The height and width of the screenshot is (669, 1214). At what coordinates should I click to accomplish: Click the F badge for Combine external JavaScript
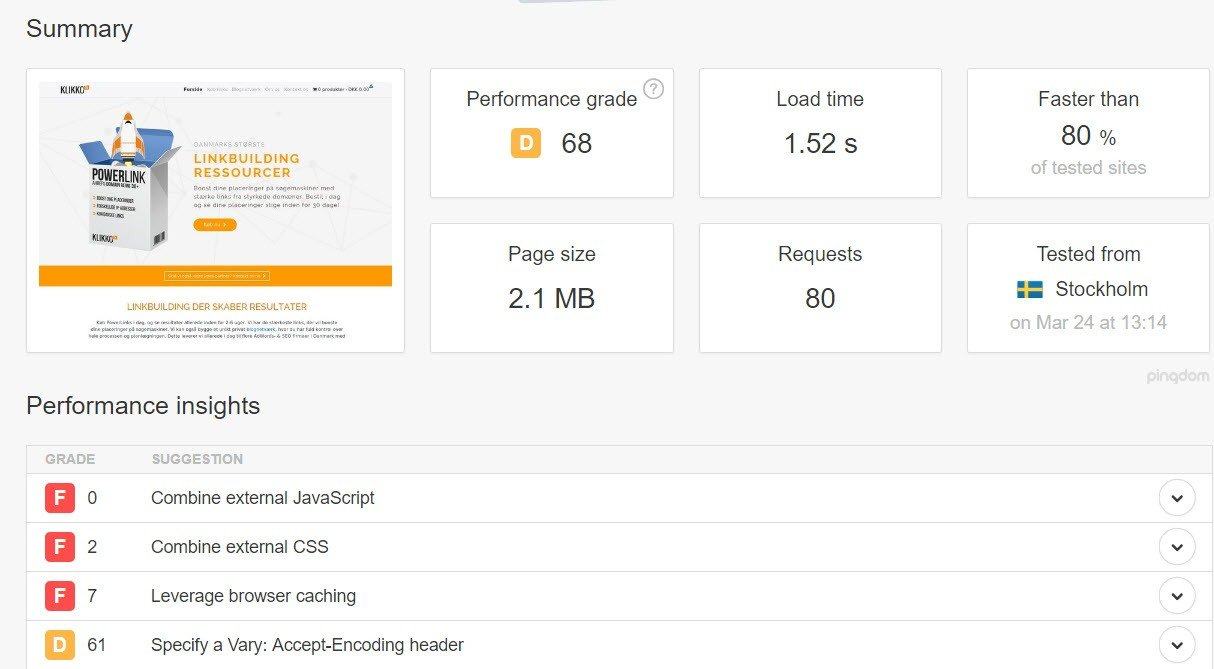pyautogui.click(x=60, y=498)
